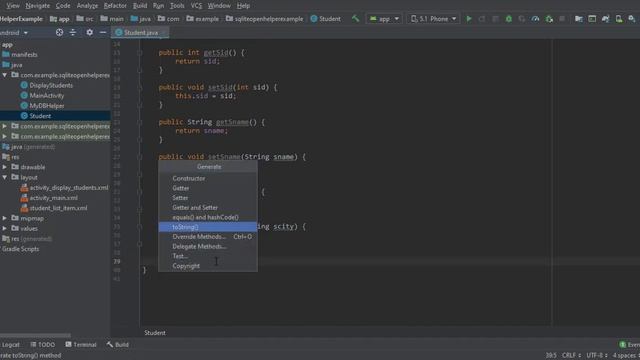Open the app run configuration dropdown
The image size is (640, 360).
(x=384, y=19)
